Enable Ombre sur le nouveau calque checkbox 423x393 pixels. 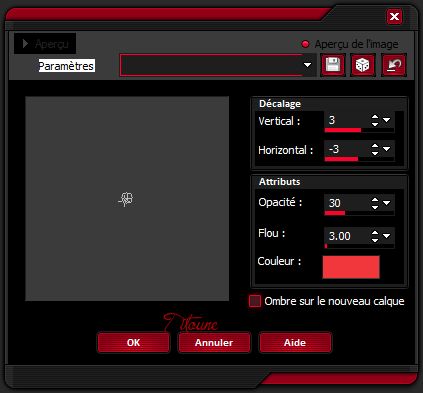coord(255,301)
